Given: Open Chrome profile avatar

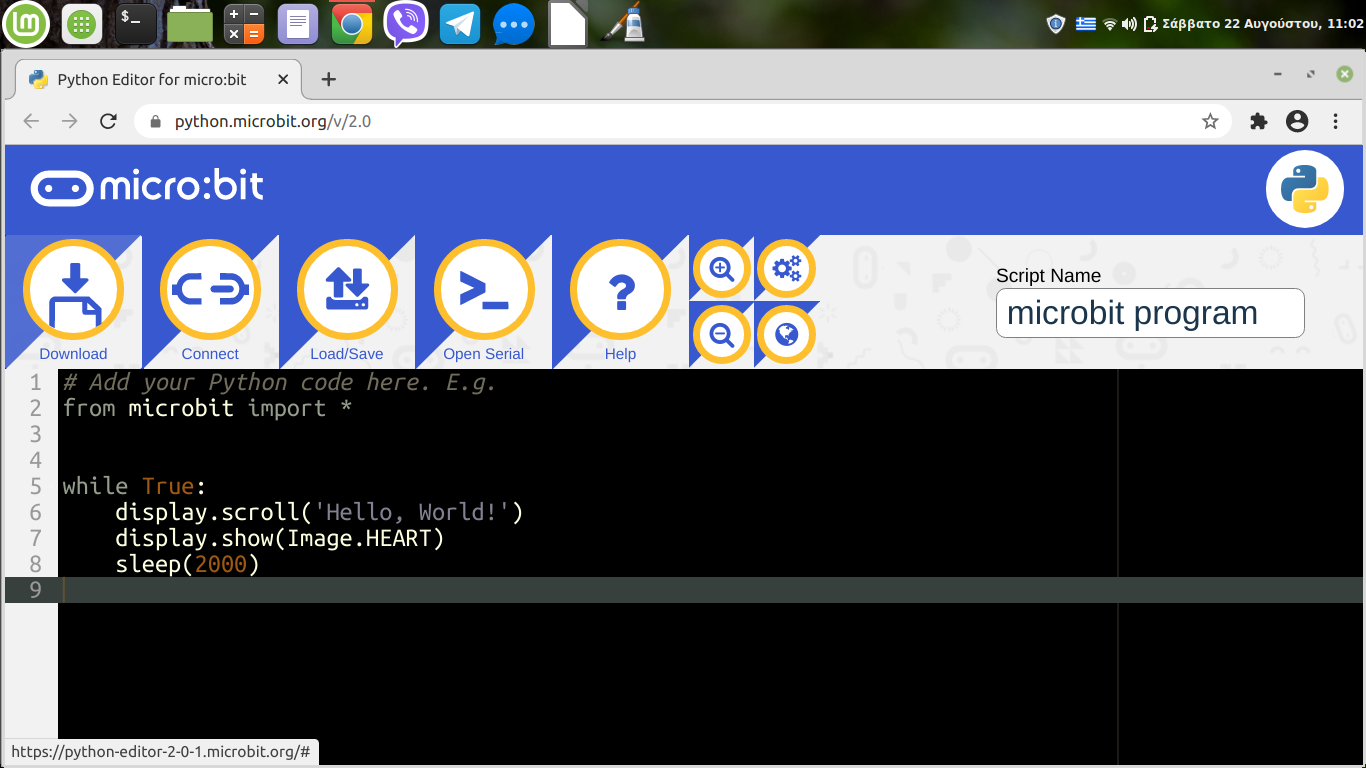Looking at the screenshot, I should 1297,121.
